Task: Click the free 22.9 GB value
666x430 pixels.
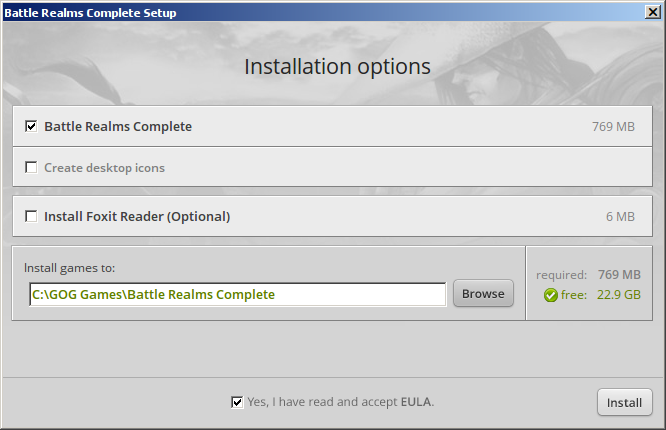Action: [618, 294]
